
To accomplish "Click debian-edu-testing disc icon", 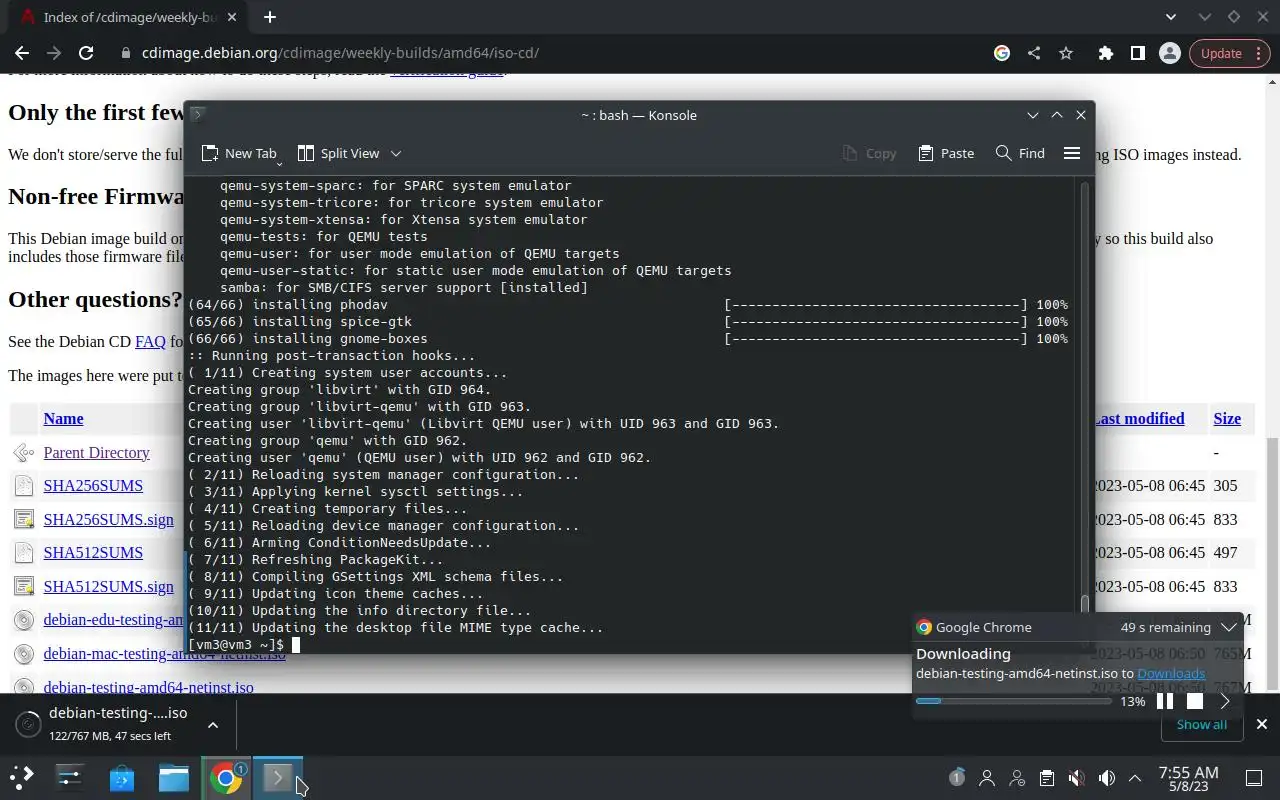I will pos(23,620).
